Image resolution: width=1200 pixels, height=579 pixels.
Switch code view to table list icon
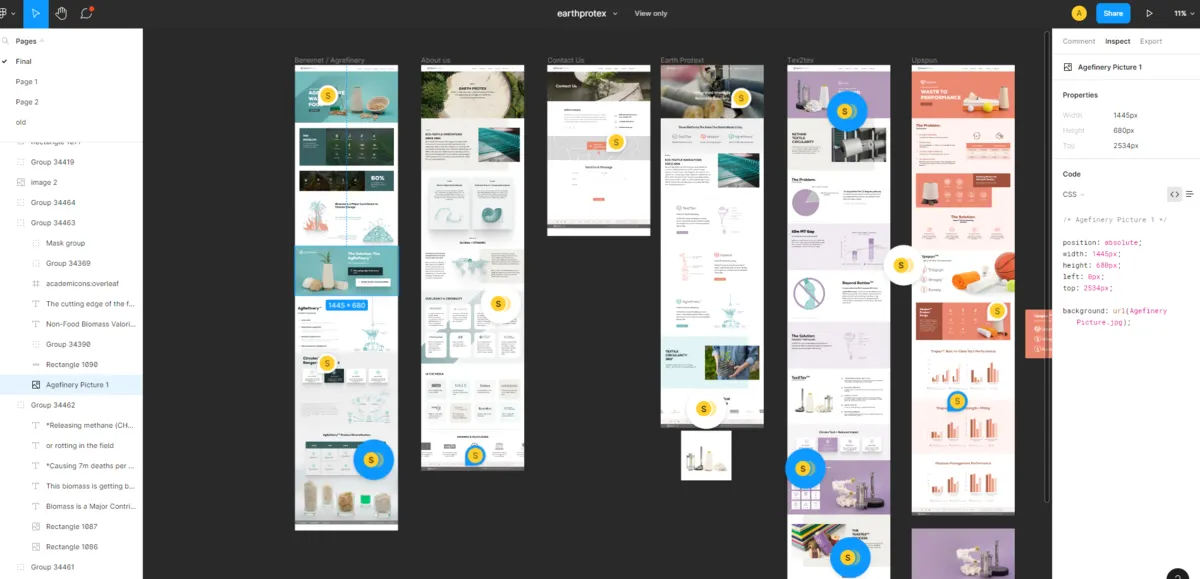click(1190, 194)
